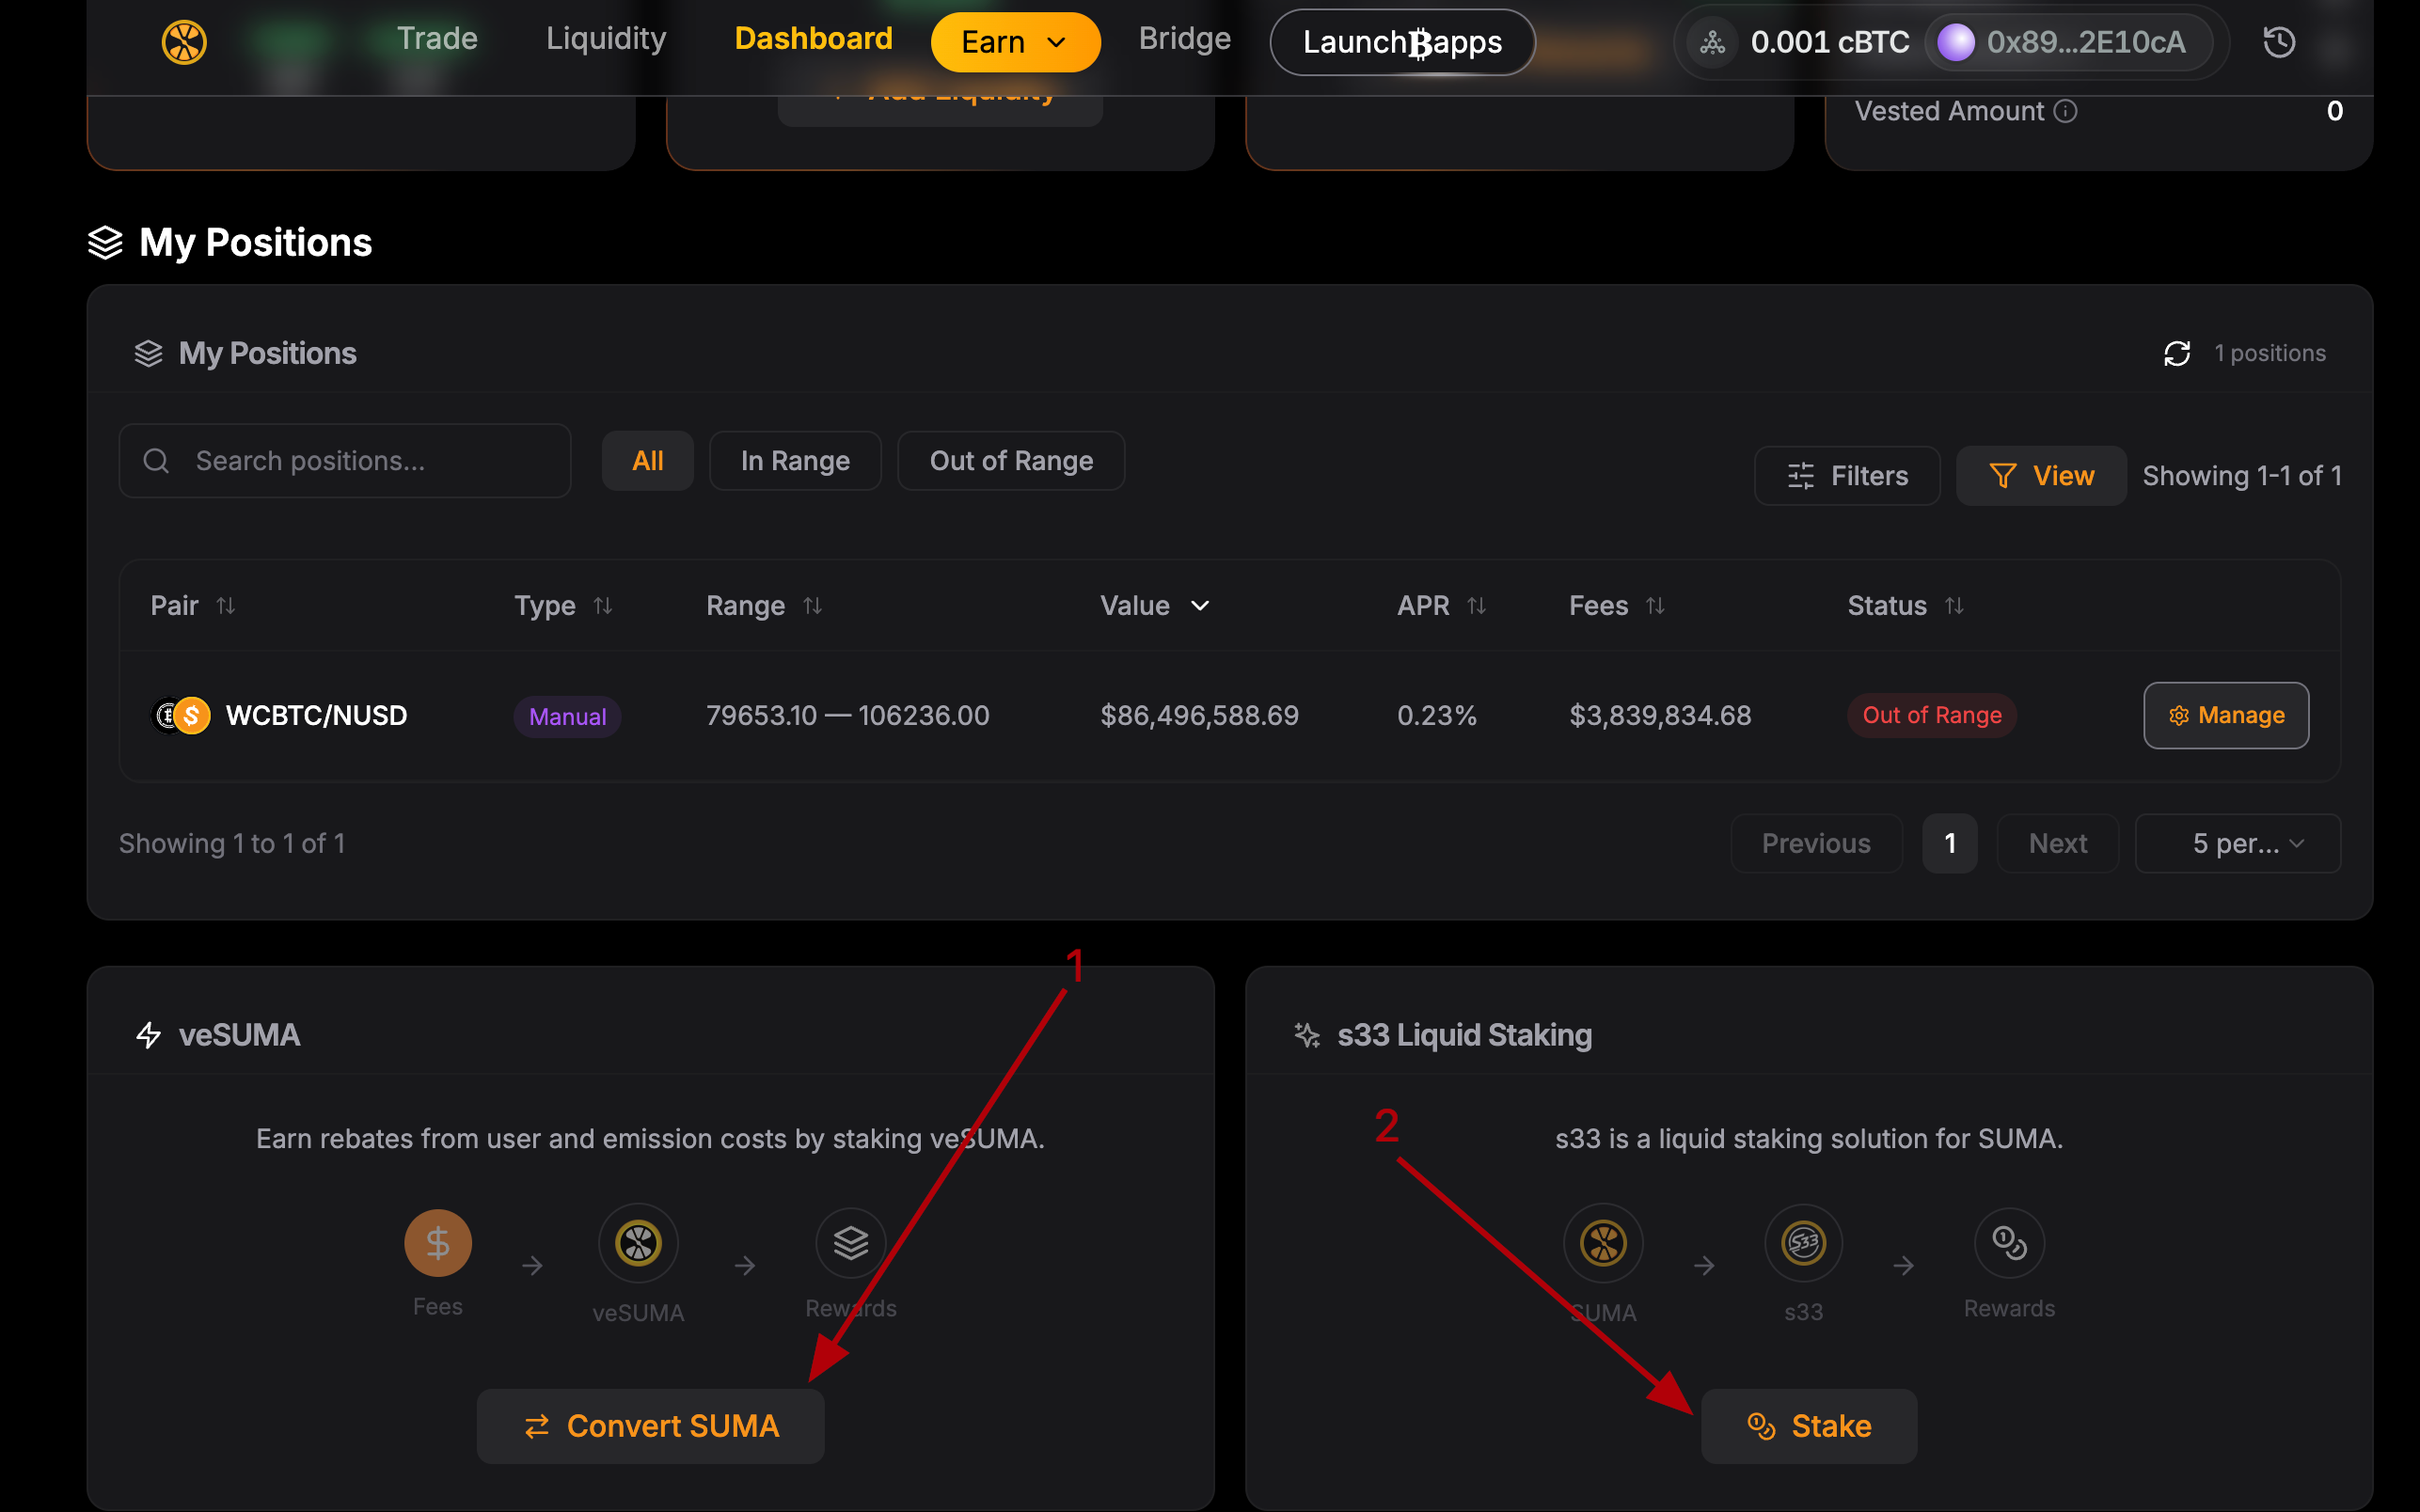Select the All positions filter

(x=647, y=461)
